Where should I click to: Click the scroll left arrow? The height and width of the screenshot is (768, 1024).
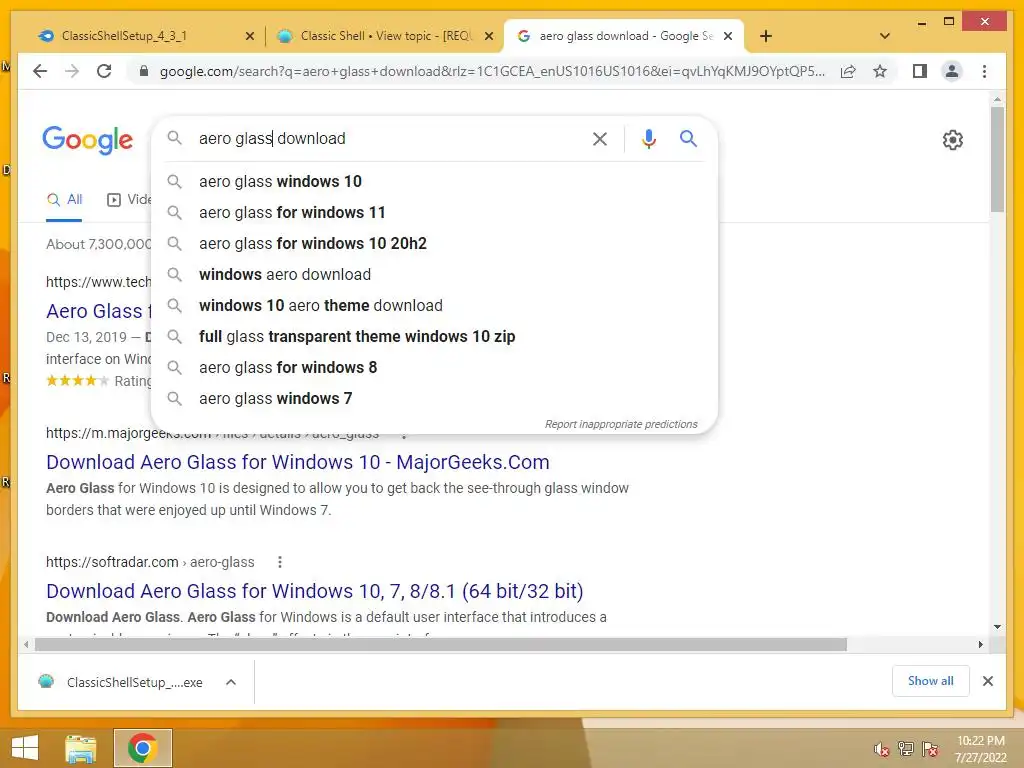[x=25, y=645]
